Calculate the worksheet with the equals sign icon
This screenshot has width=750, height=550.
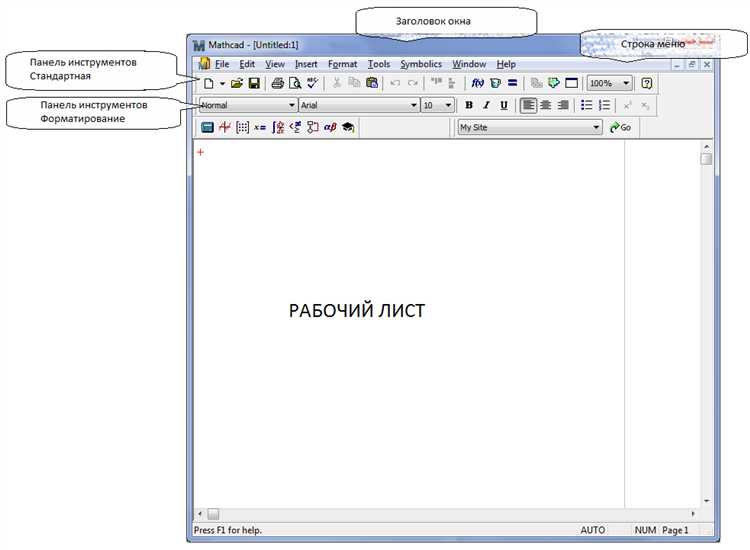click(x=512, y=83)
